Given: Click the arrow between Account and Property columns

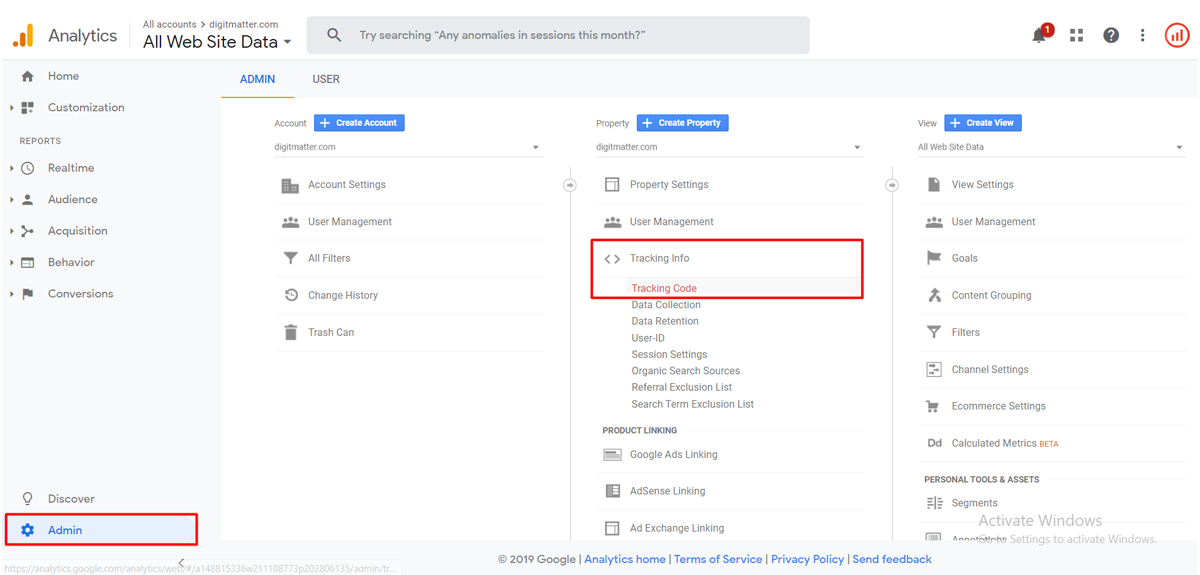Looking at the screenshot, I should (570, 185).
